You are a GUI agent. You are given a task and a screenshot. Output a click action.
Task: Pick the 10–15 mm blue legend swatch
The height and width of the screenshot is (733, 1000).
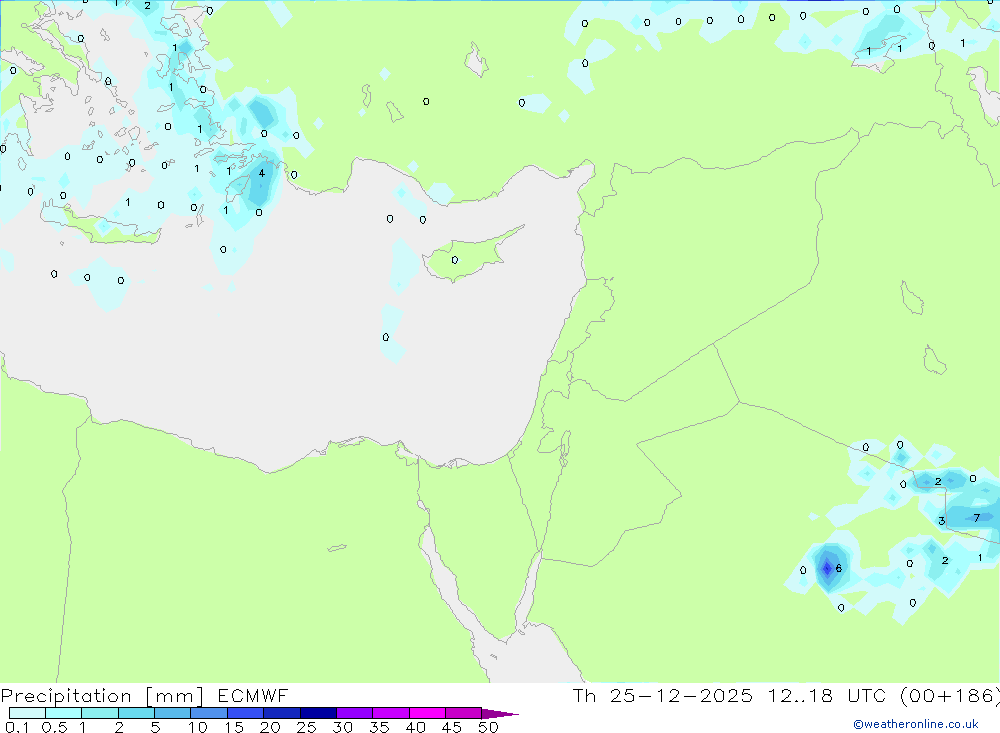click(209, 713)
